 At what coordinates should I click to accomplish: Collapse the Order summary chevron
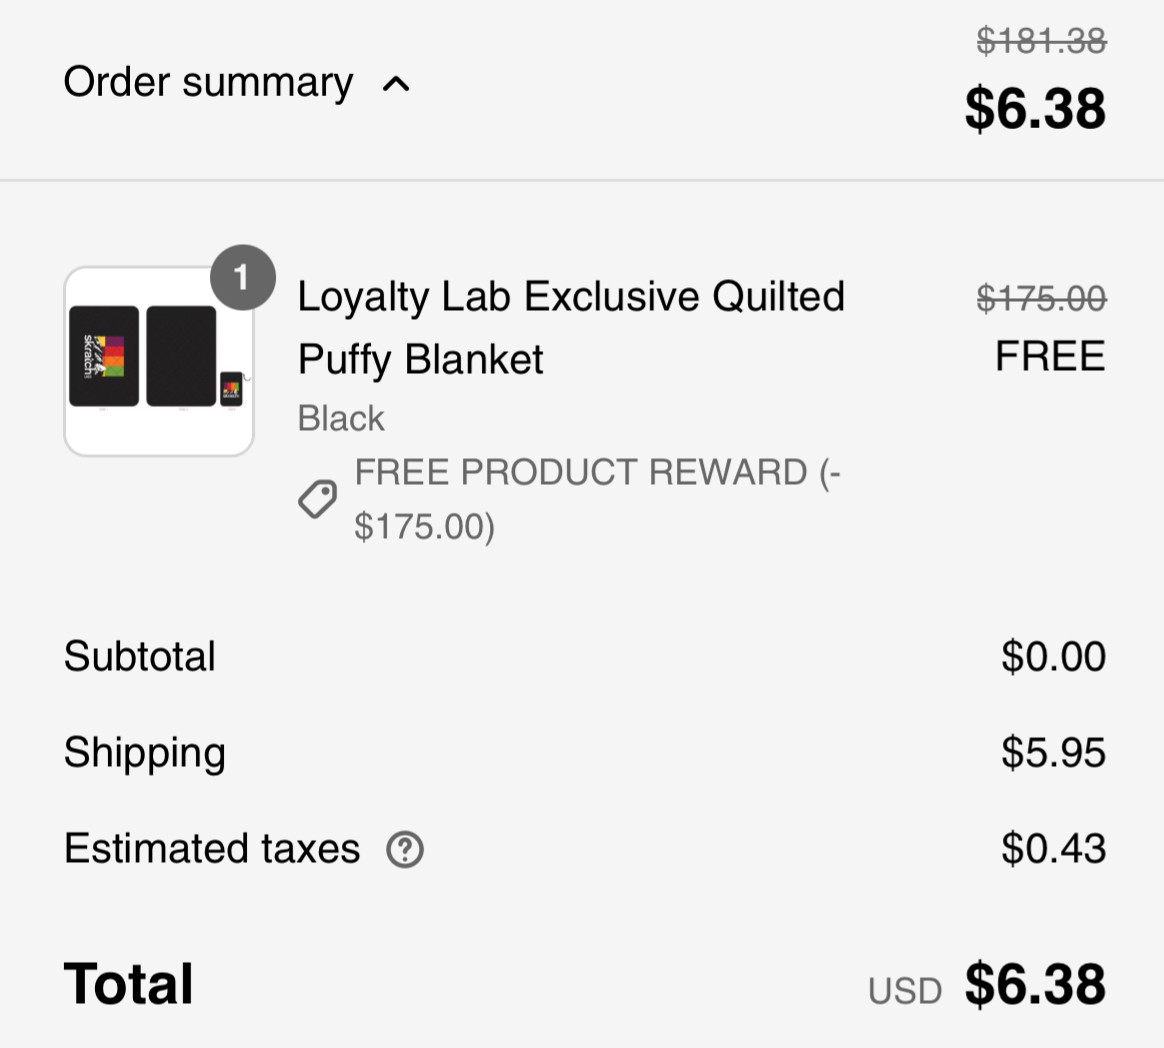pos(396,84)
